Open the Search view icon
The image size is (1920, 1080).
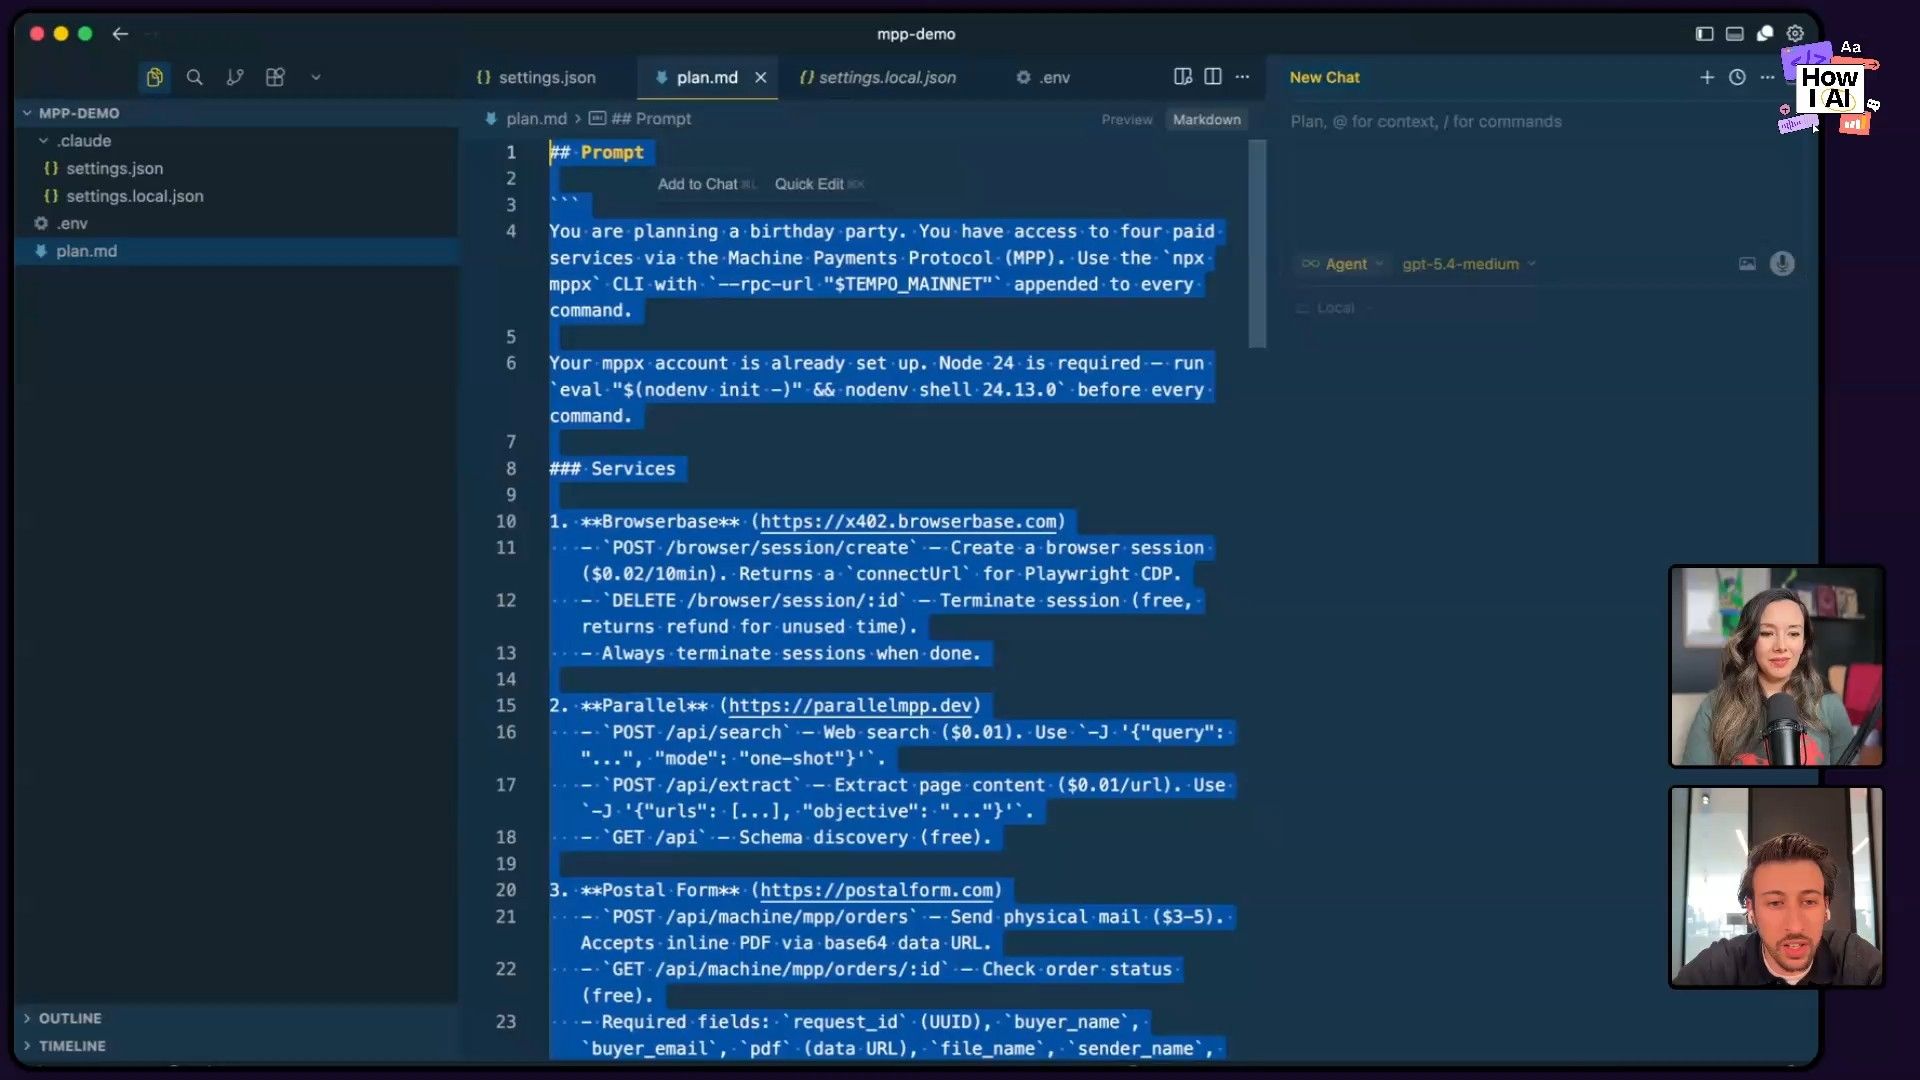tap(195, 77)
